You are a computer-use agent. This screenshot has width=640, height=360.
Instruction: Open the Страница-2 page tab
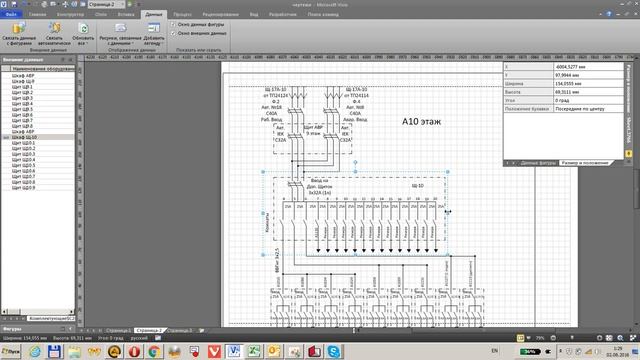(149, 331)
